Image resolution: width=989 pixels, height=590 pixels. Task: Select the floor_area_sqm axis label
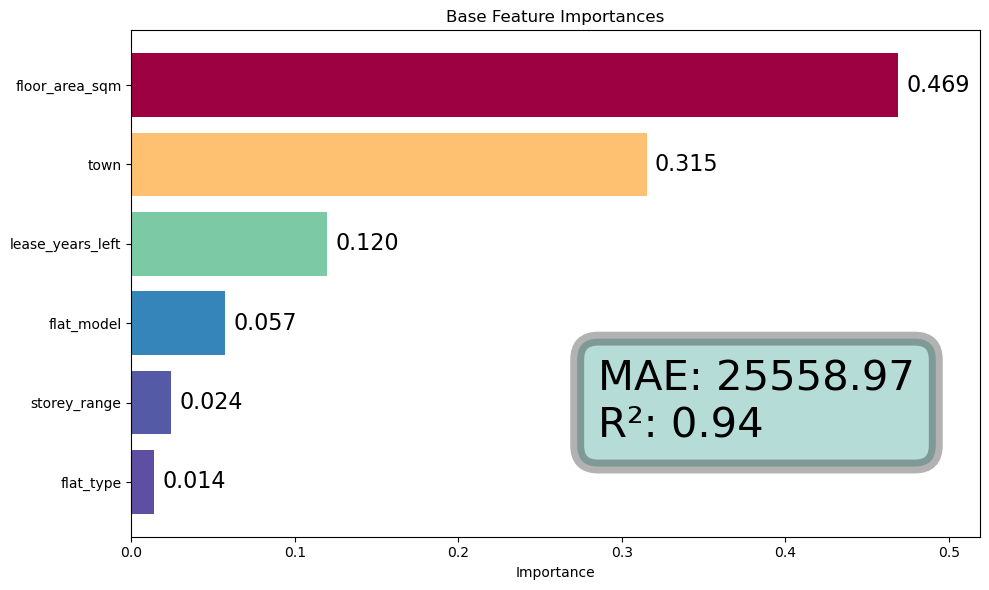point(68,86)
